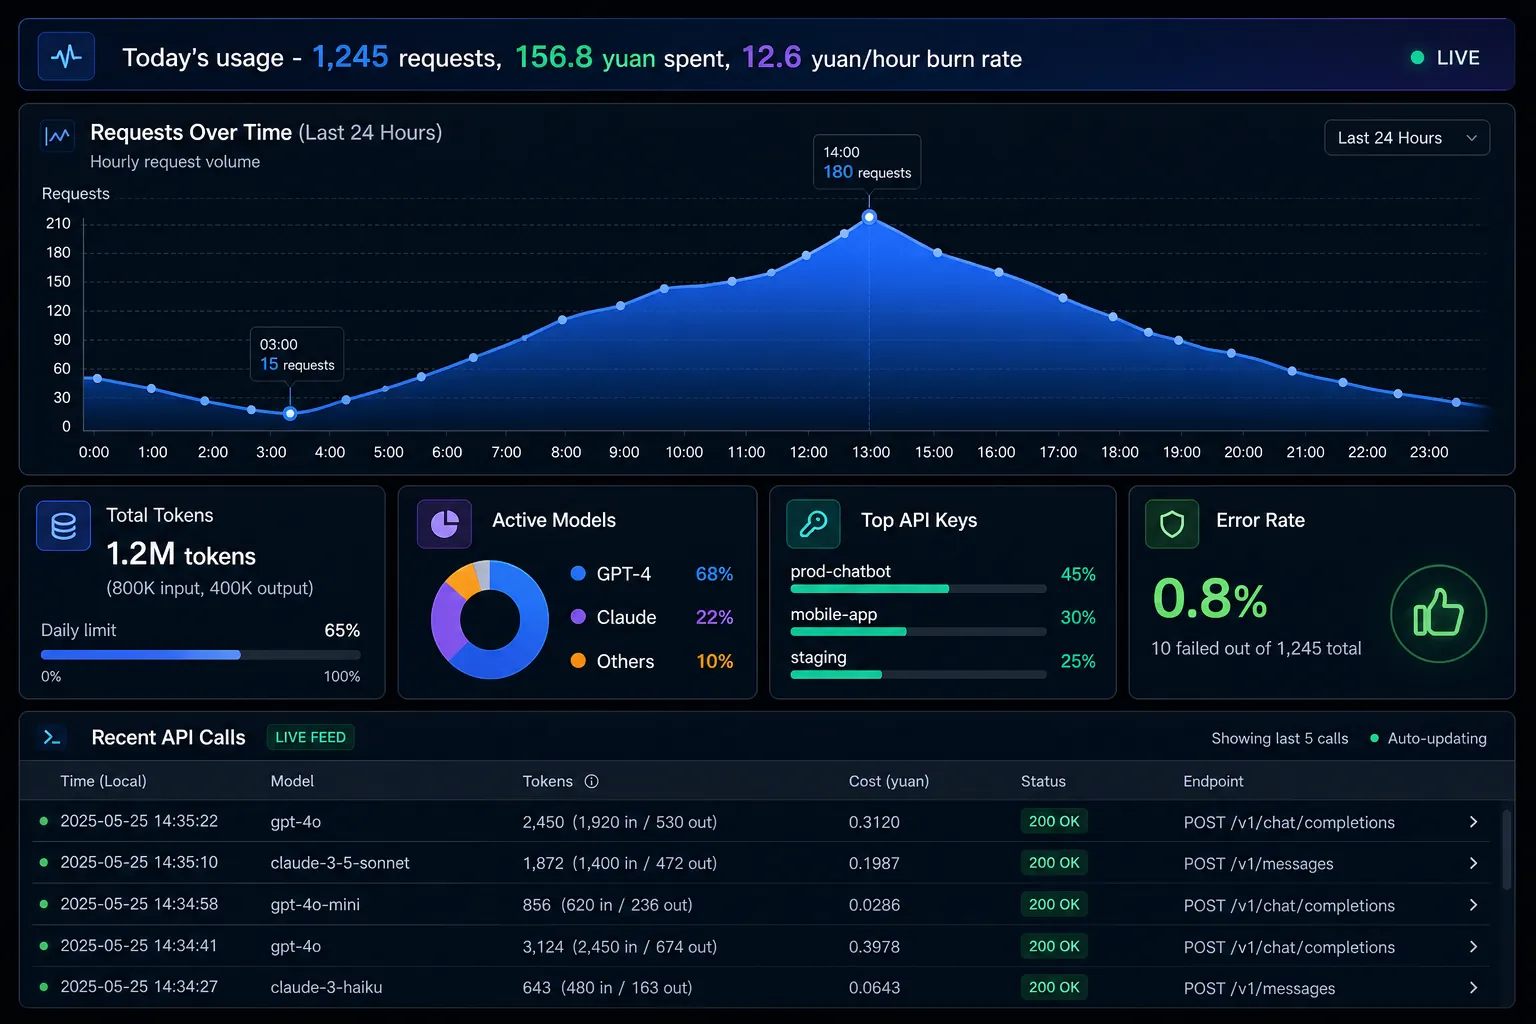Toggle the Auto-updating indicator
Viewport: 1536px width, 1024px height.
[x=1428, y=738]
